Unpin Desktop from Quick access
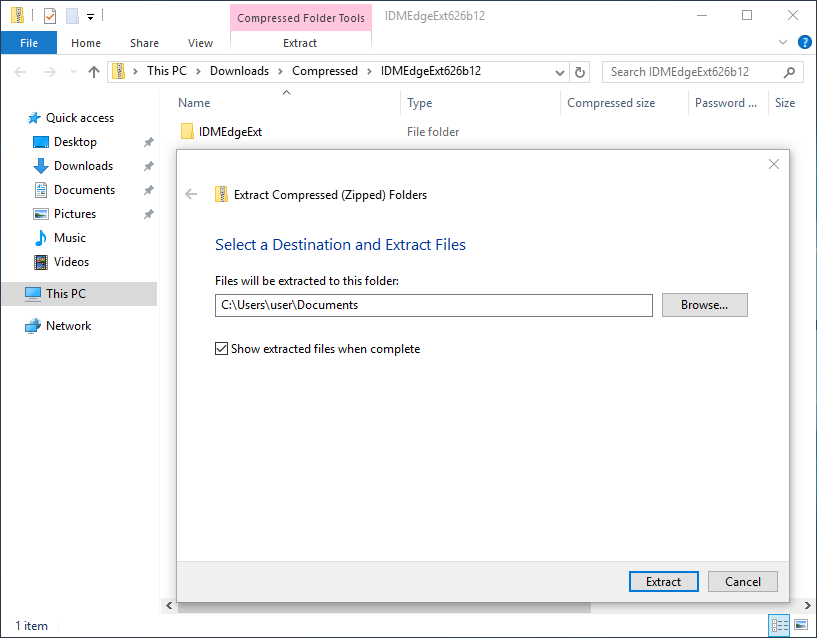Screen dimensions: 817x638 (147, 141)
